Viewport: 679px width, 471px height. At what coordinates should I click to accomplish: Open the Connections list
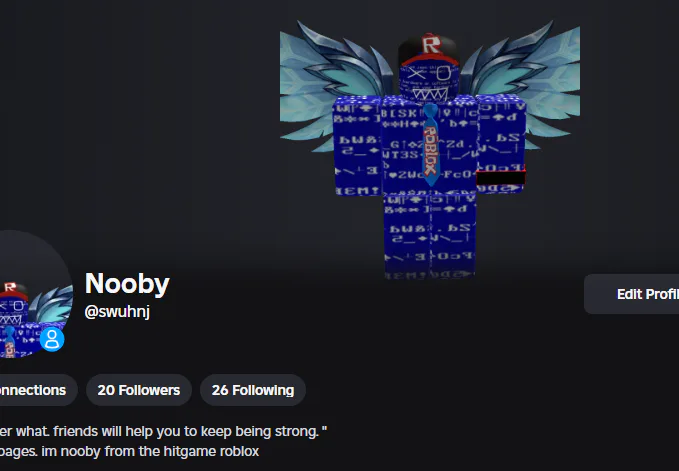tap(36, 390)
